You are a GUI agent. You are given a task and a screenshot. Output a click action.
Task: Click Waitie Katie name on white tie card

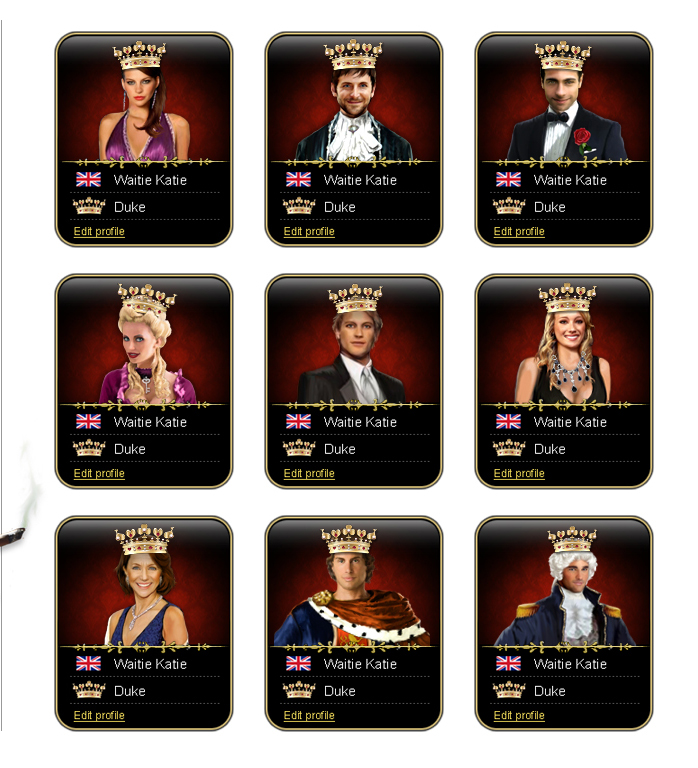(360, 422)
